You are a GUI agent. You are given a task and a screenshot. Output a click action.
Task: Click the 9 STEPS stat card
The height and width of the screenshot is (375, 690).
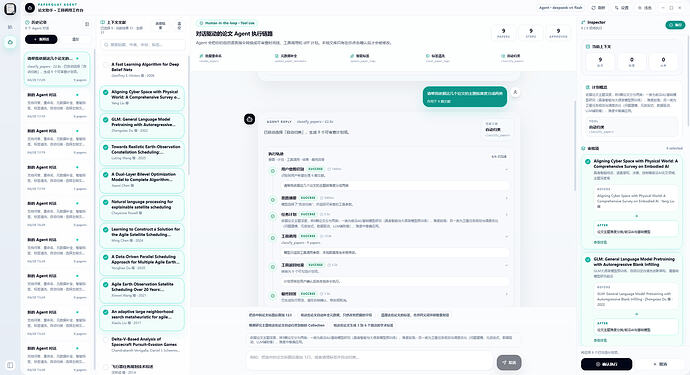click(x=531, y=33)
